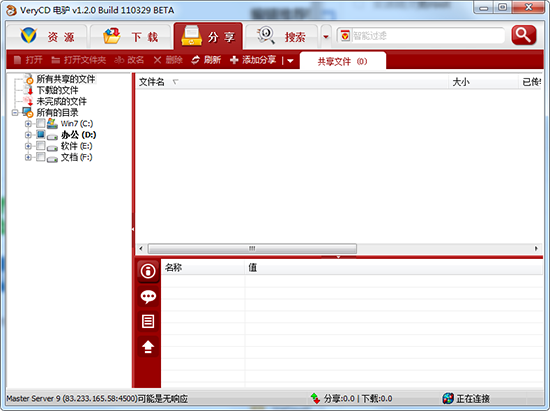Screen dimensions: 550x411
Task: Collapse the bottom detail panel via splitter arrow
Action: click(x=338, y=257)
